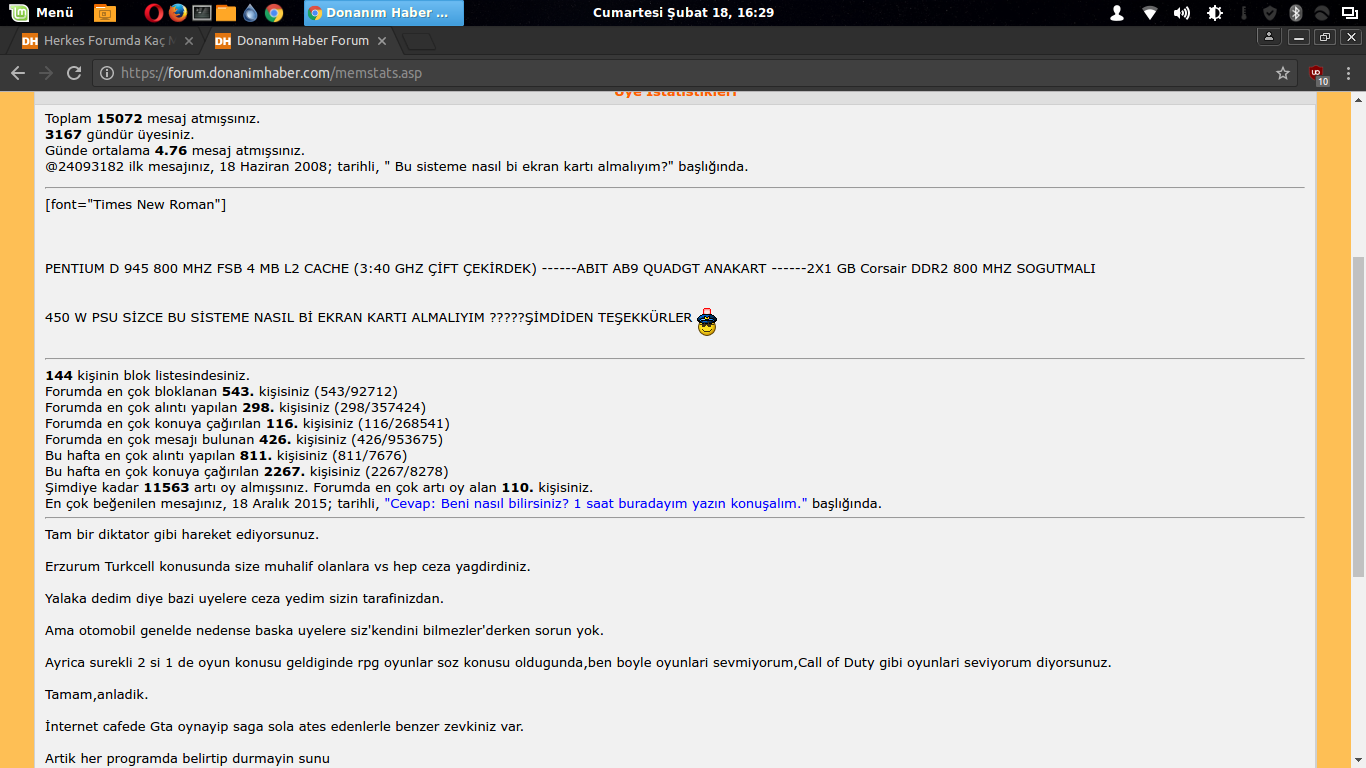Close the Donanım Haber Forum tab
1366x768 pixels.
pyautogui.click(x=381, y=41)
